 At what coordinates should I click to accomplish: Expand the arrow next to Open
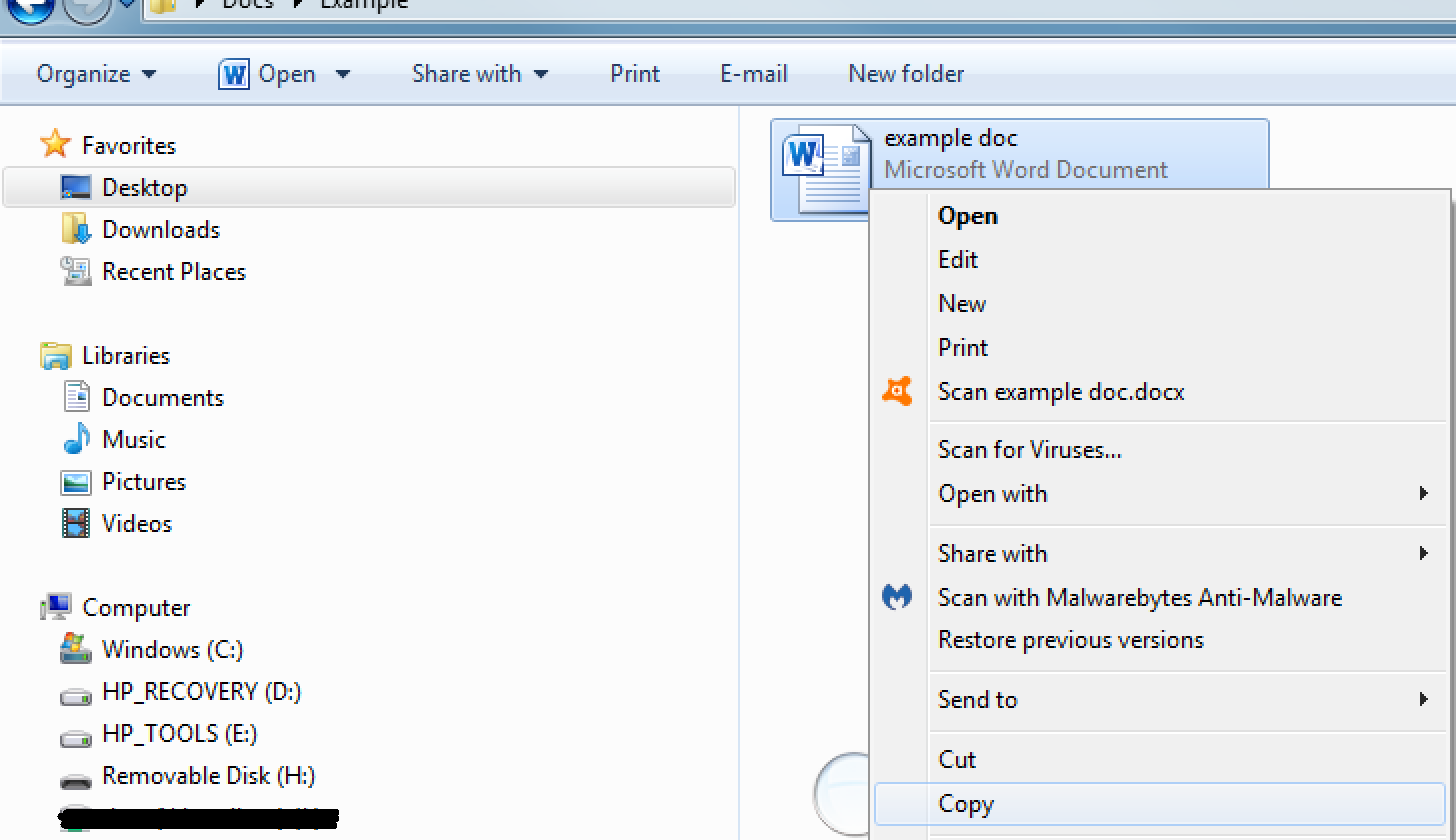click(x=343, y=74)
